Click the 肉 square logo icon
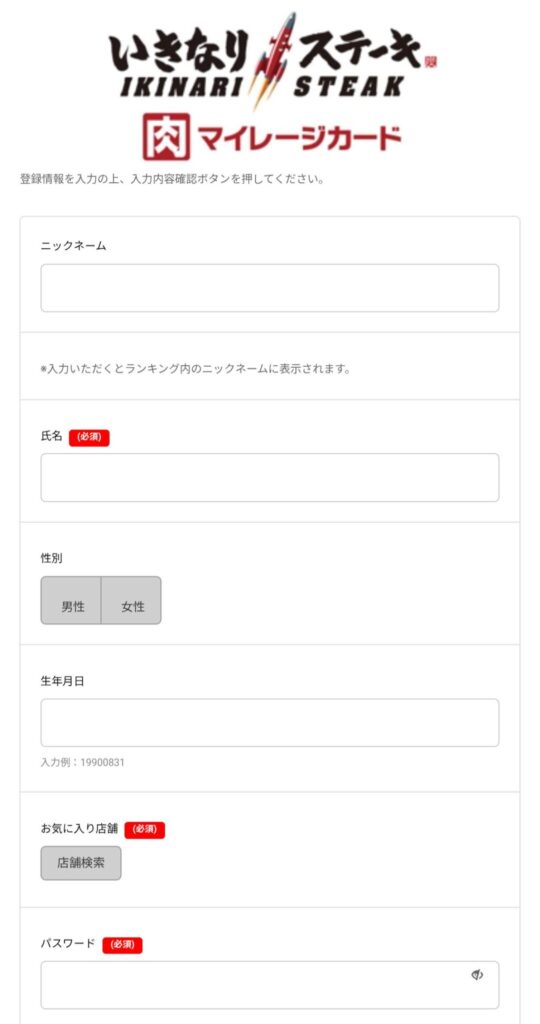The height and width of the screenshot is (1024, 540). [x=167, y=136]
